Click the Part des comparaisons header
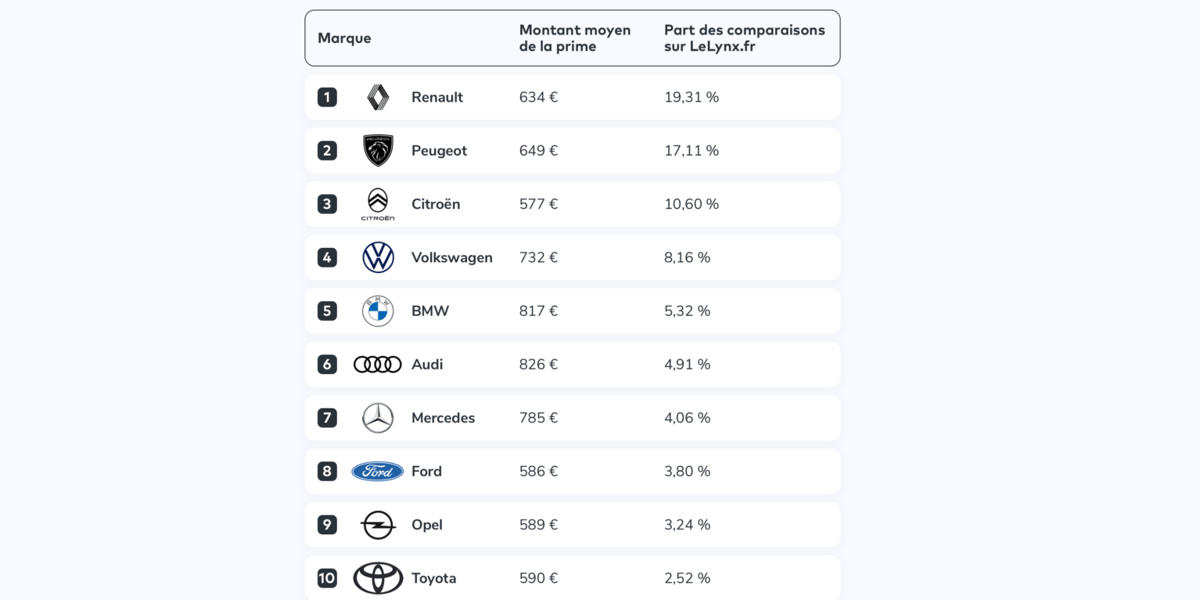This screenshot has width=1200, height=600. coord(745,38)
